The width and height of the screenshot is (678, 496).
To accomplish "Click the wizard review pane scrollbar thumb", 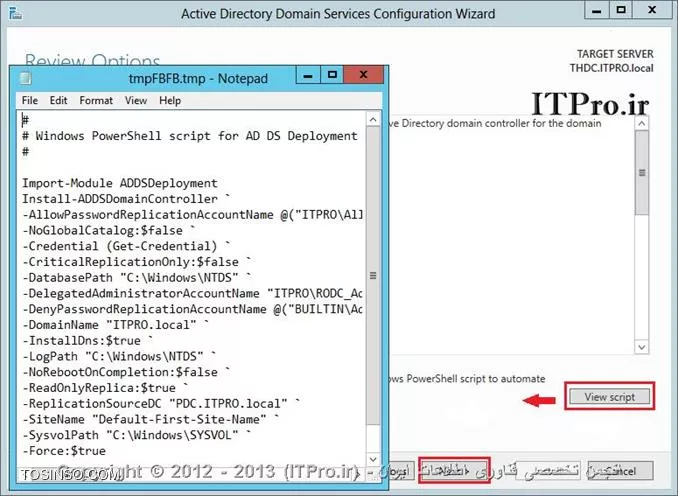I will coord(642,173).
